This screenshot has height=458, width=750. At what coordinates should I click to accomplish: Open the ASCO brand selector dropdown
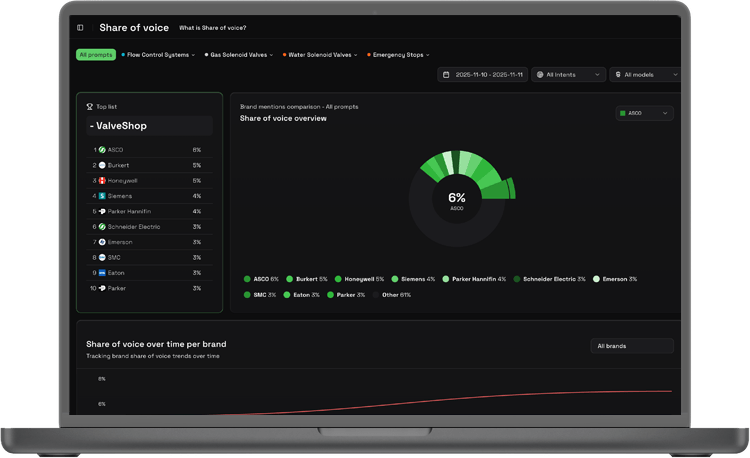tap(644, 113)
